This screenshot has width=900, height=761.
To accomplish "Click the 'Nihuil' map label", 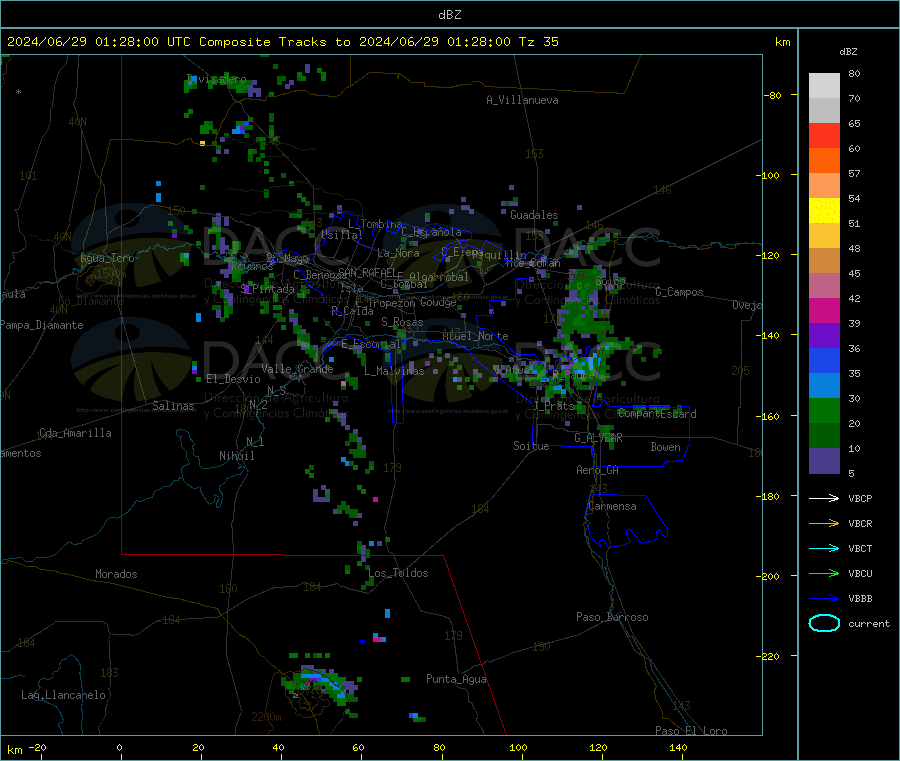I will pyautogui.click(x=236, y=456).
